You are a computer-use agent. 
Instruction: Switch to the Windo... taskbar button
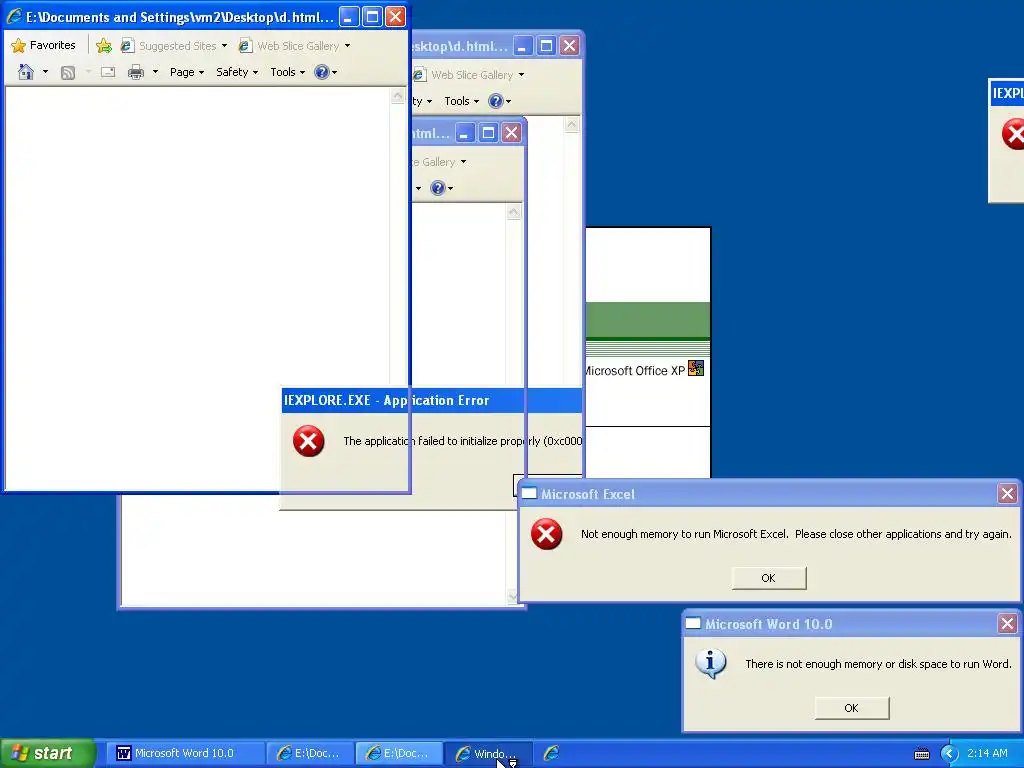(x=488, y=753)
